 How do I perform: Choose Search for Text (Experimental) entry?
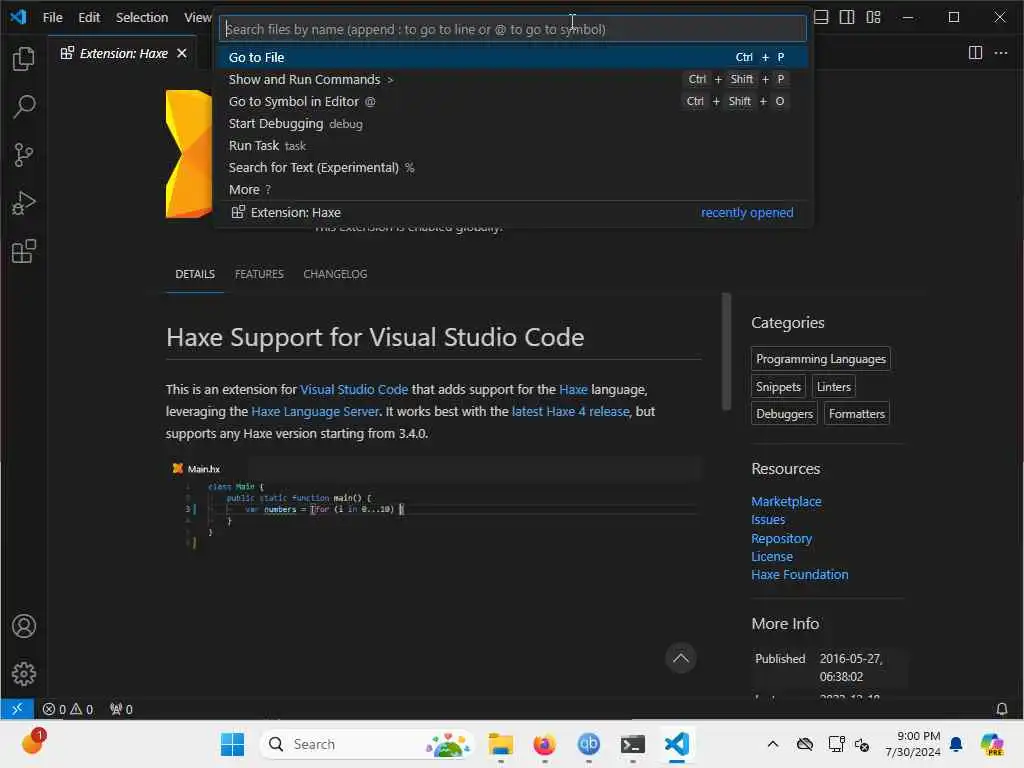pyautogui.click(x=513, y=168)
